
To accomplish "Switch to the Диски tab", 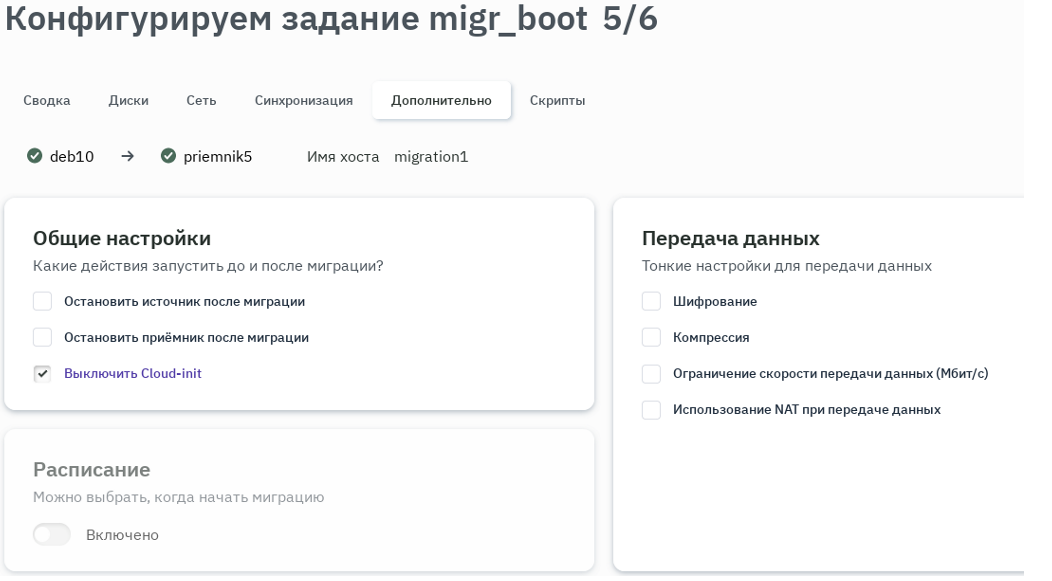I will click(128, 100).
